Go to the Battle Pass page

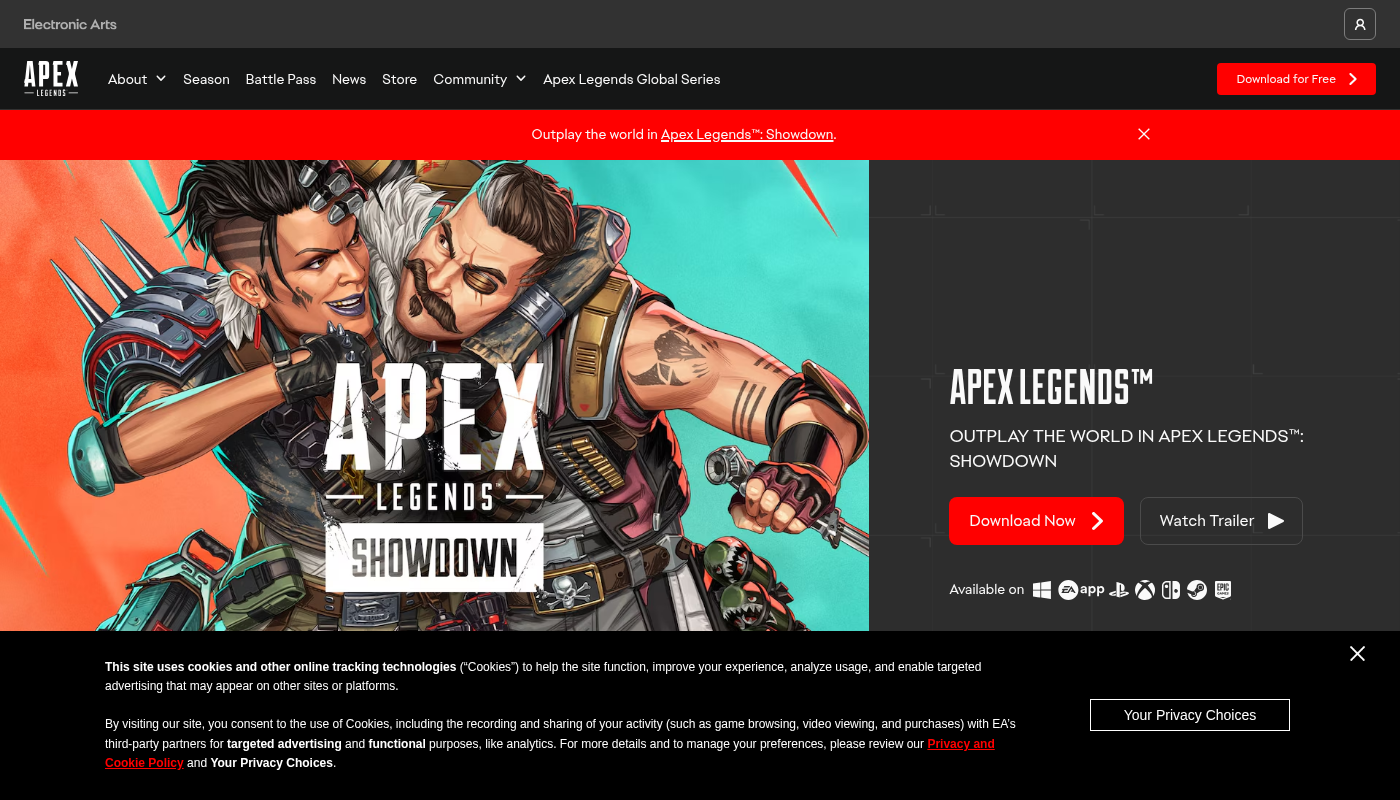[281, 79]
